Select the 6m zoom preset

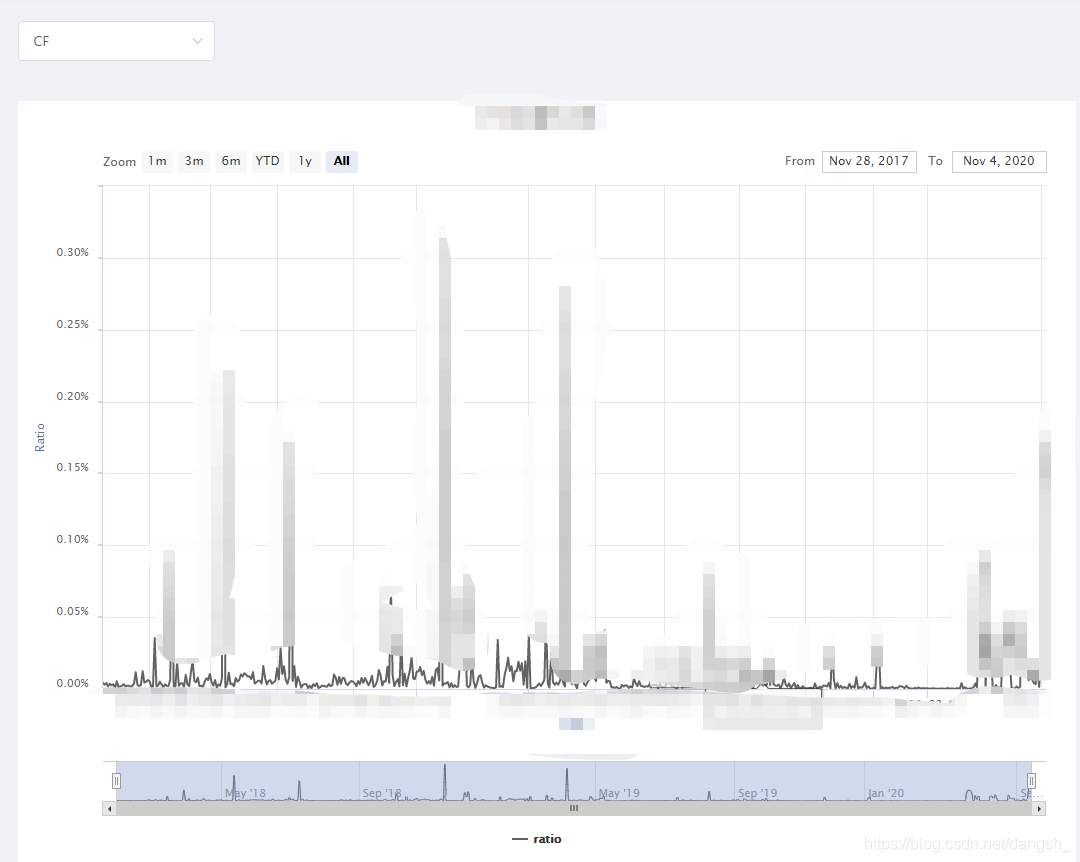point(230,161)
